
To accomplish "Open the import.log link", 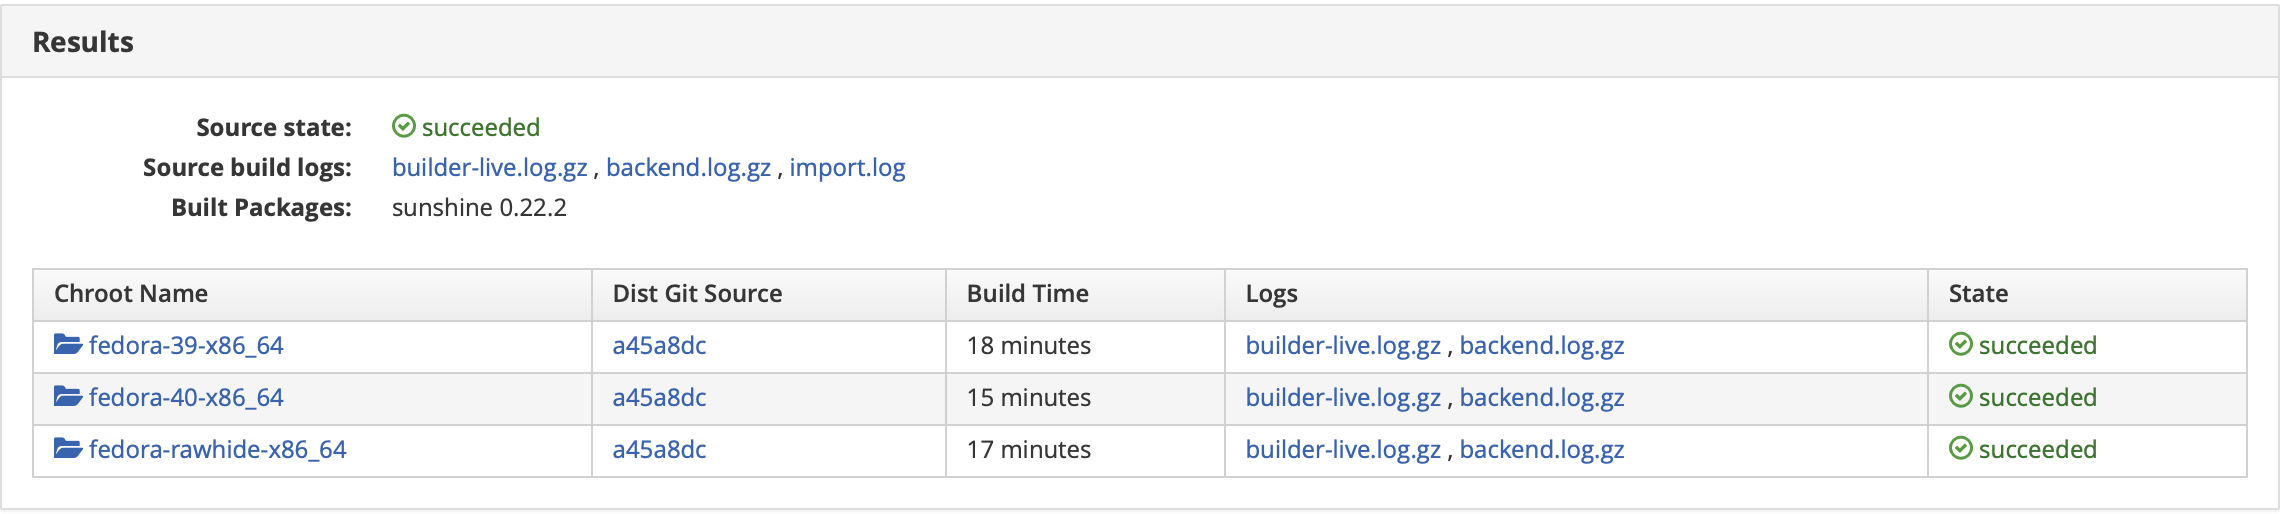I will (847, 168).
